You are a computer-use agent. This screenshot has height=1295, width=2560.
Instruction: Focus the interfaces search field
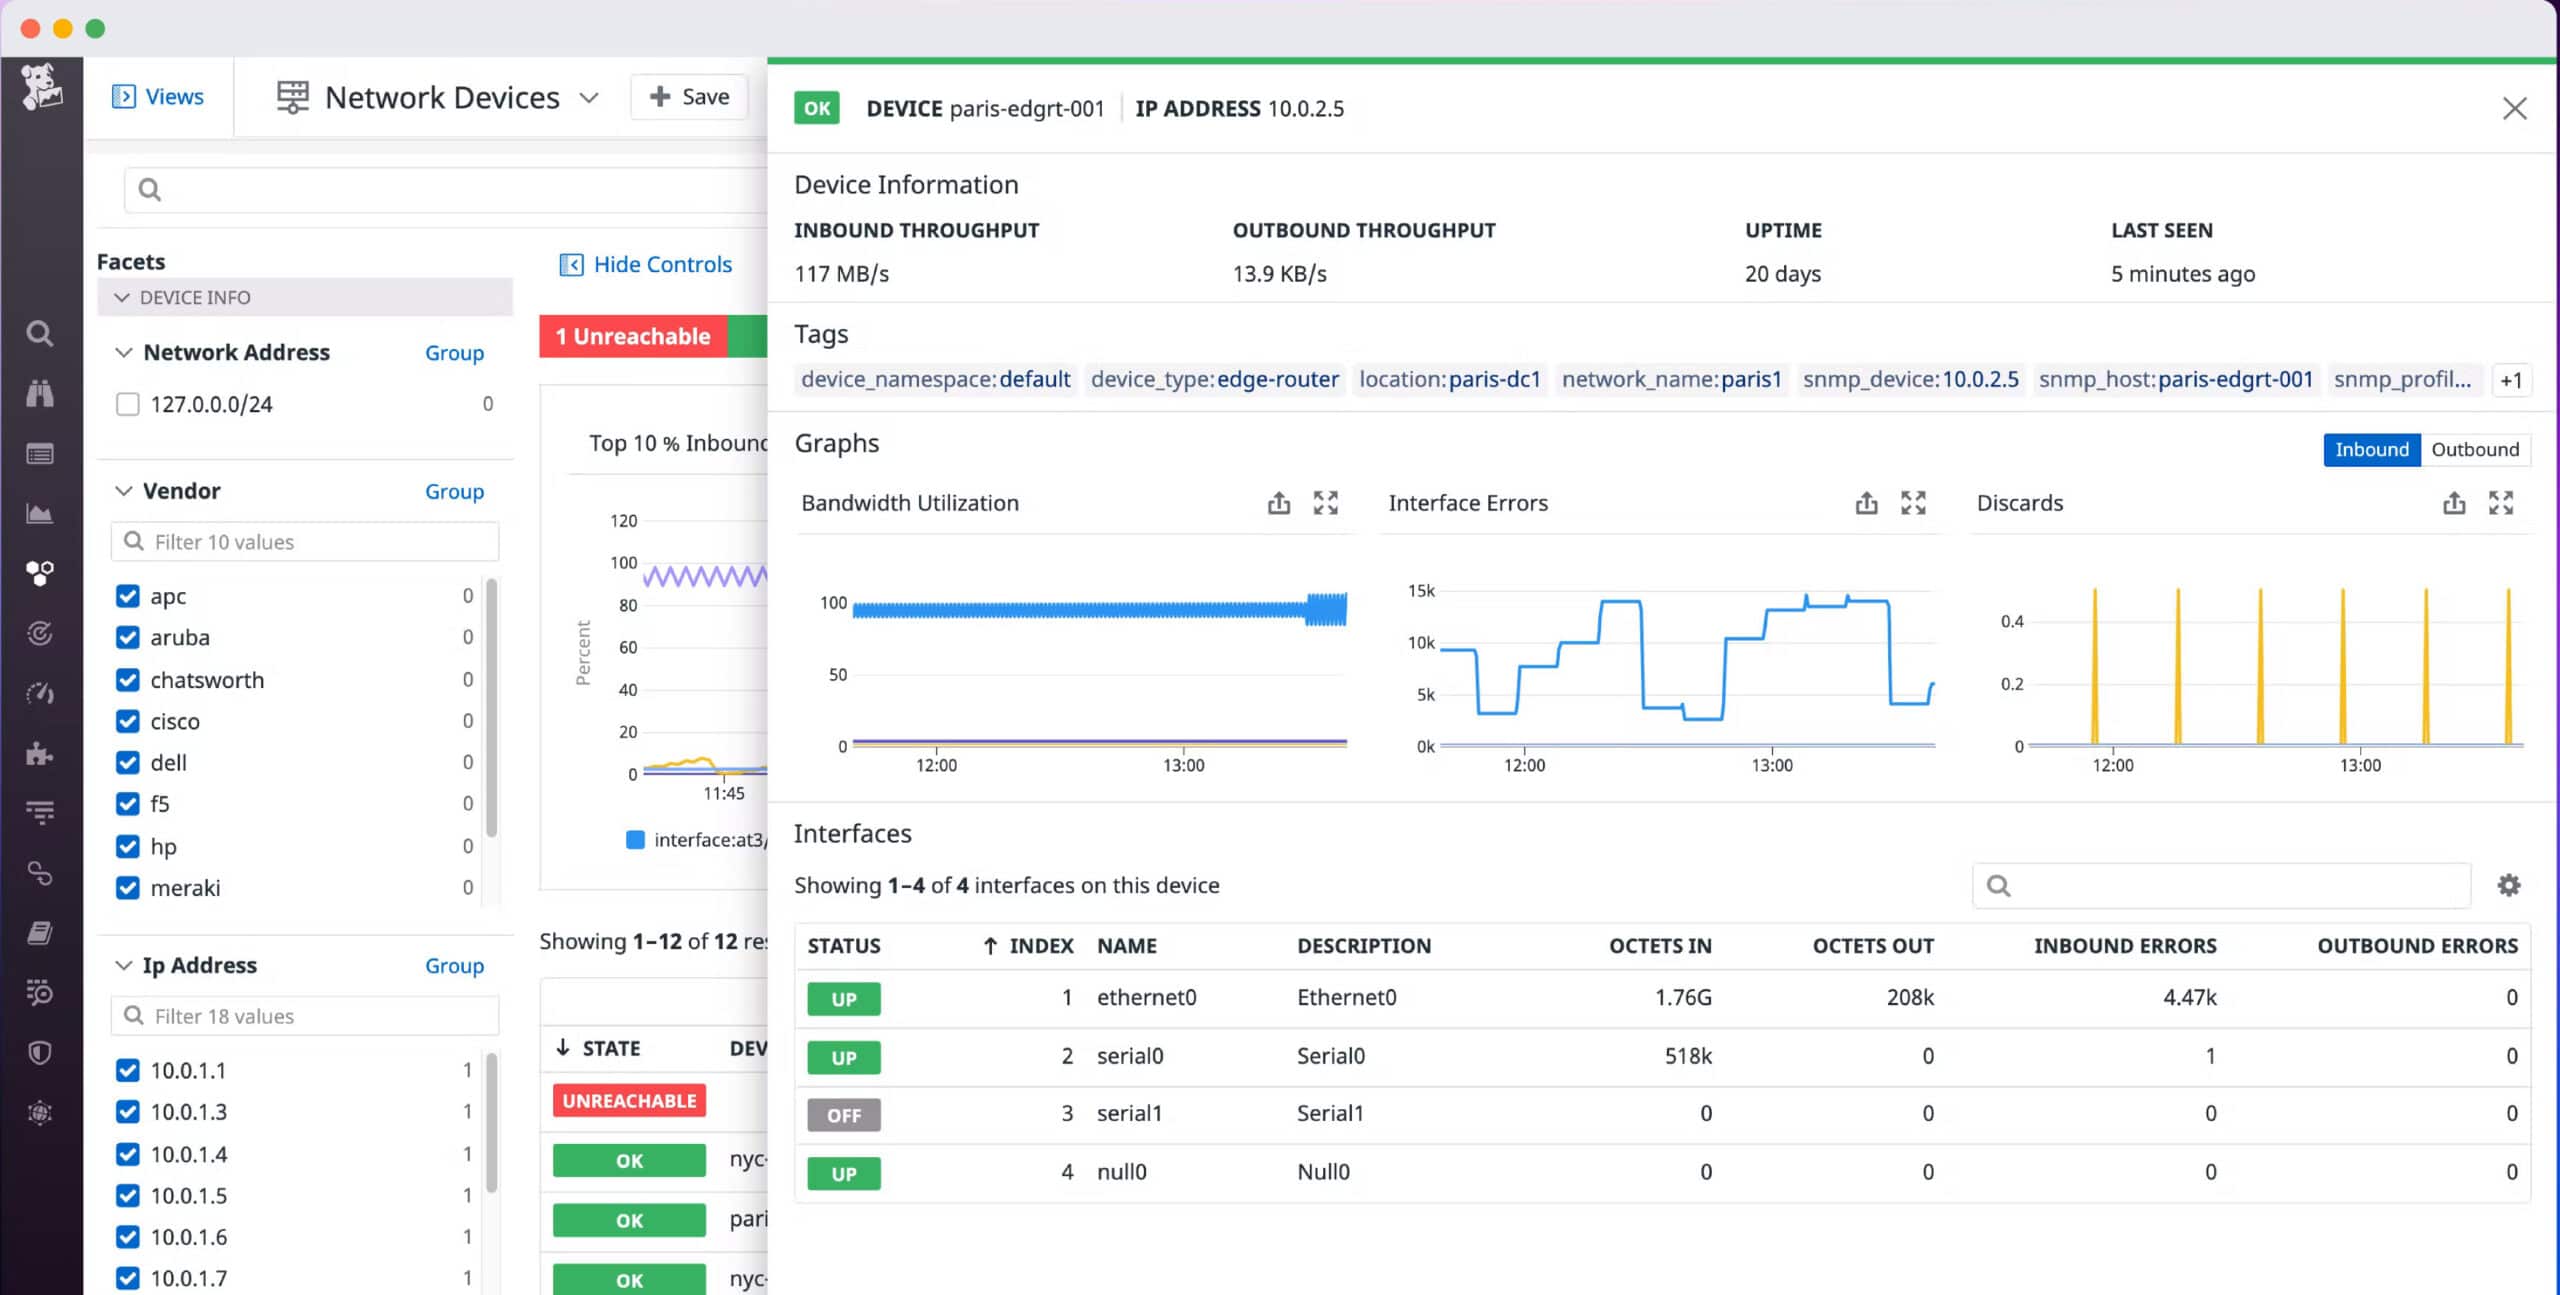[2222, 885]
